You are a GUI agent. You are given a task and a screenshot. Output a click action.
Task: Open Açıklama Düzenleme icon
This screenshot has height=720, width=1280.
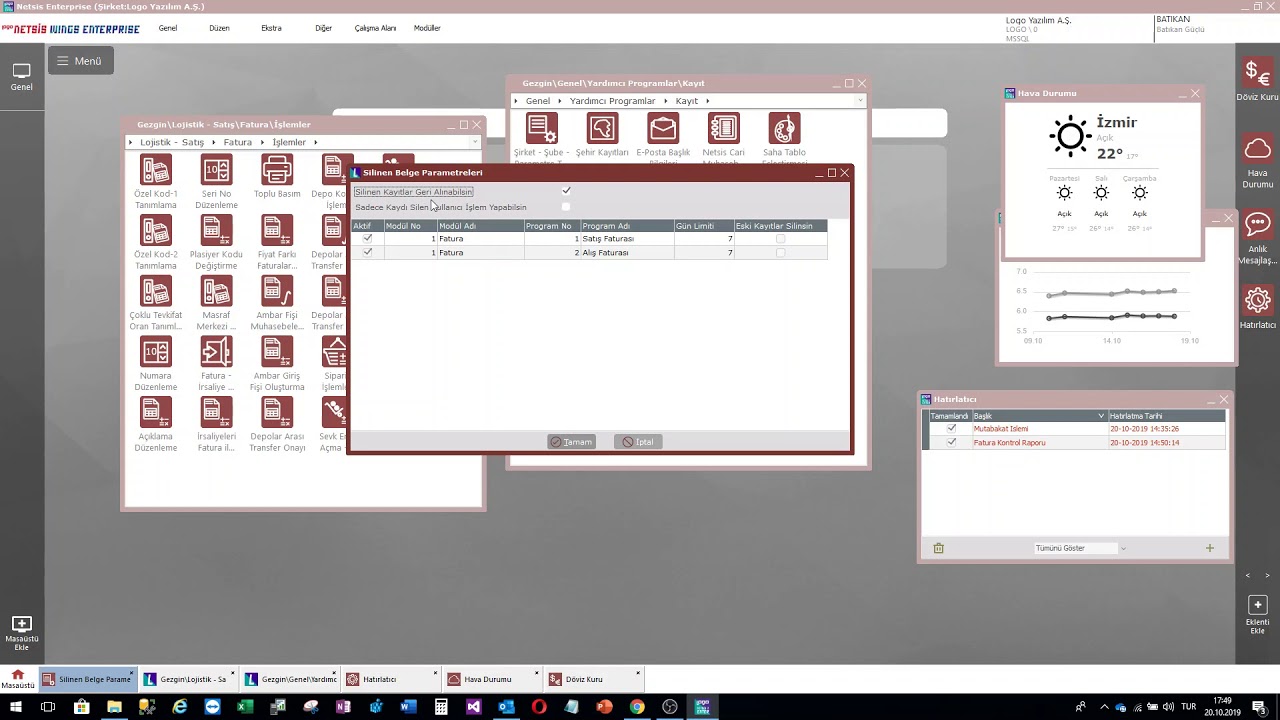(x=156, y=412)
